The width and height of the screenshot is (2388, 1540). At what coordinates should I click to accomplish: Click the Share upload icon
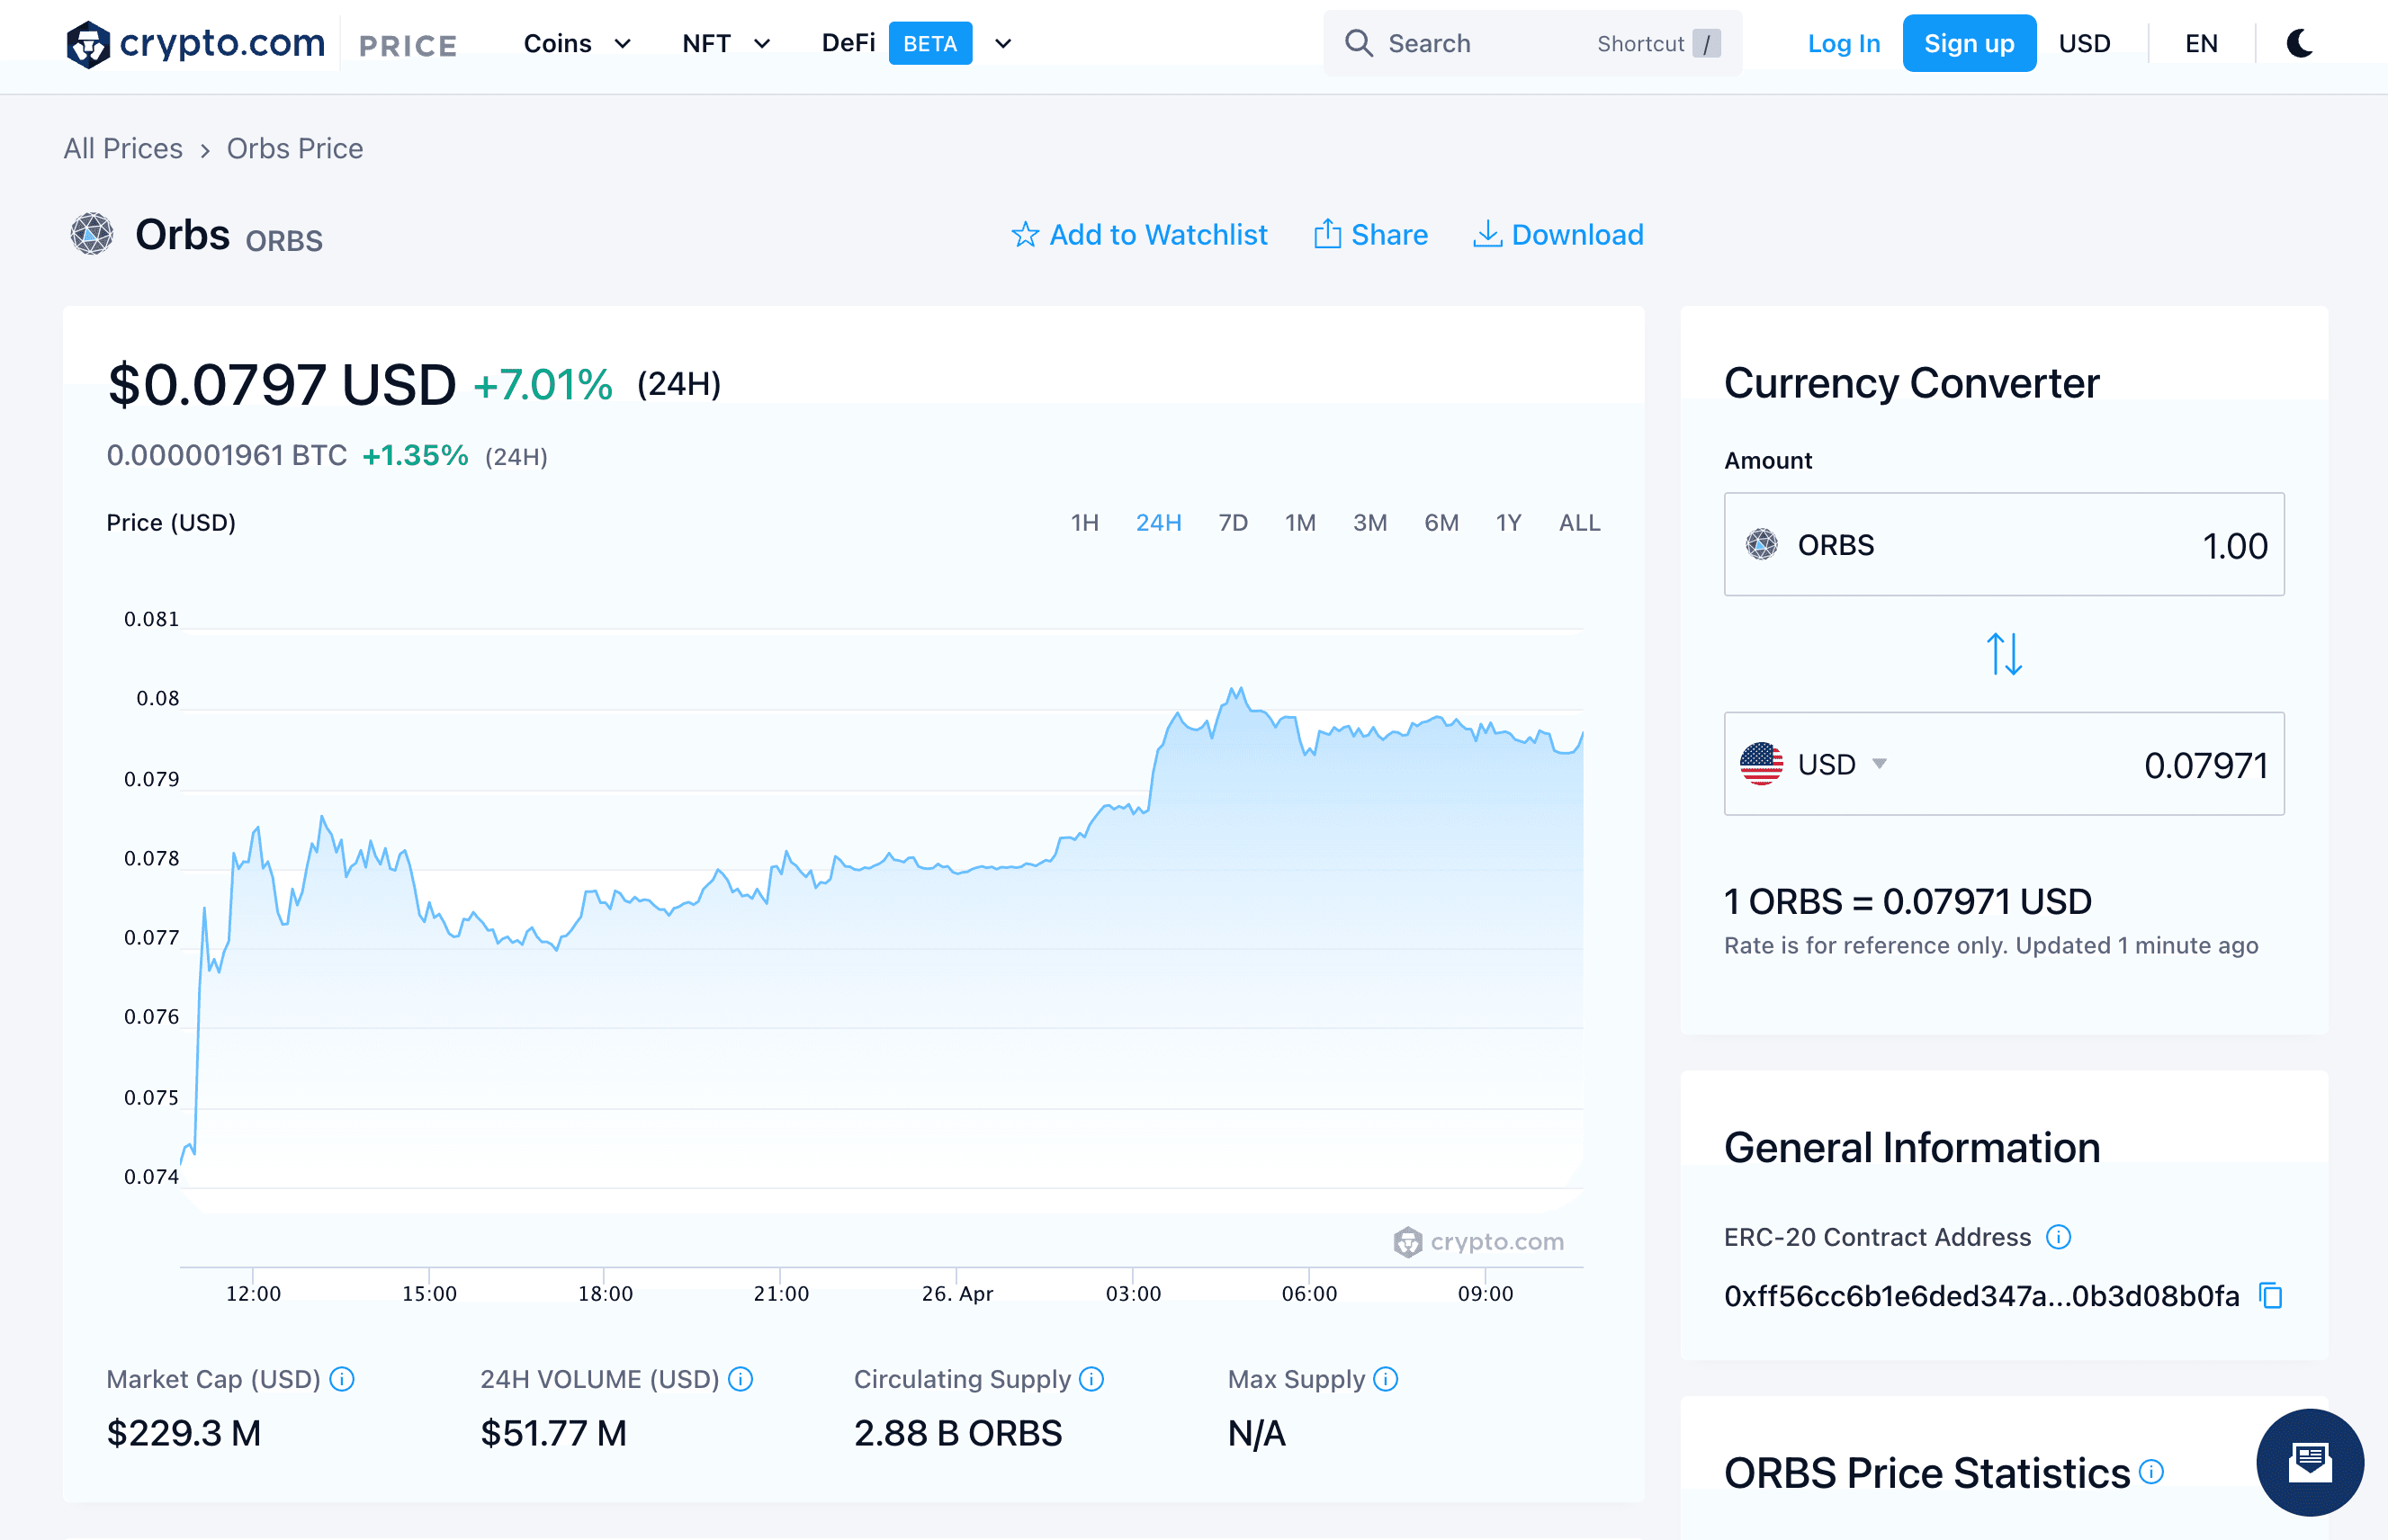tap(1327, 234)
